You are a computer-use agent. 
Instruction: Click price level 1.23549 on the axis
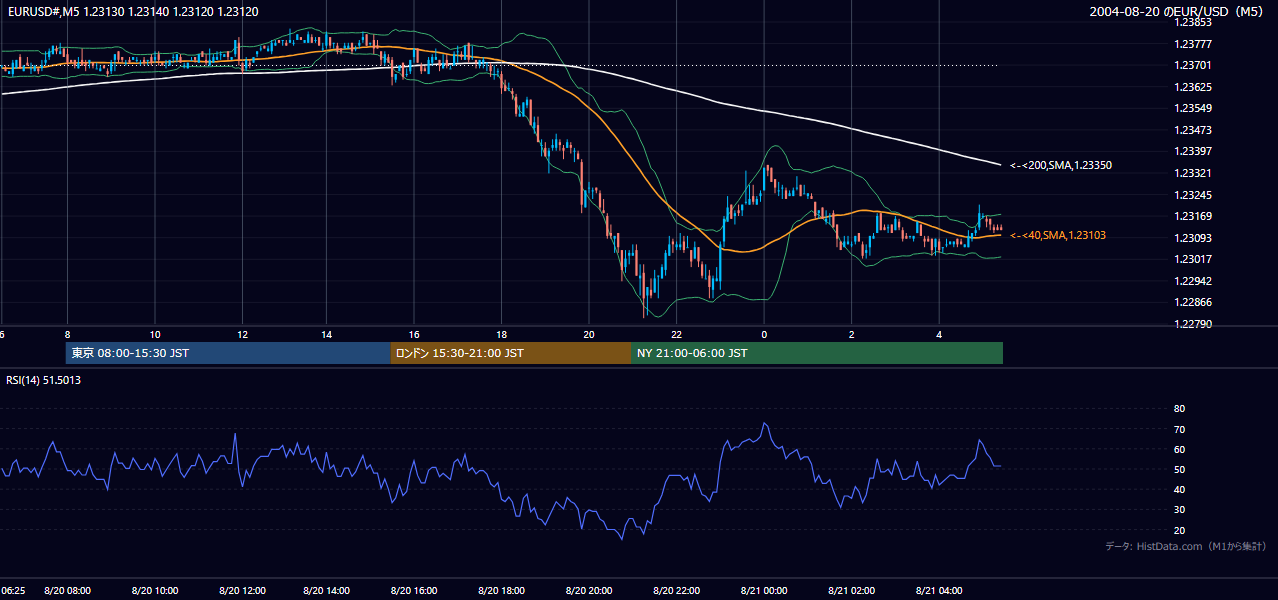click(1194, 108)
